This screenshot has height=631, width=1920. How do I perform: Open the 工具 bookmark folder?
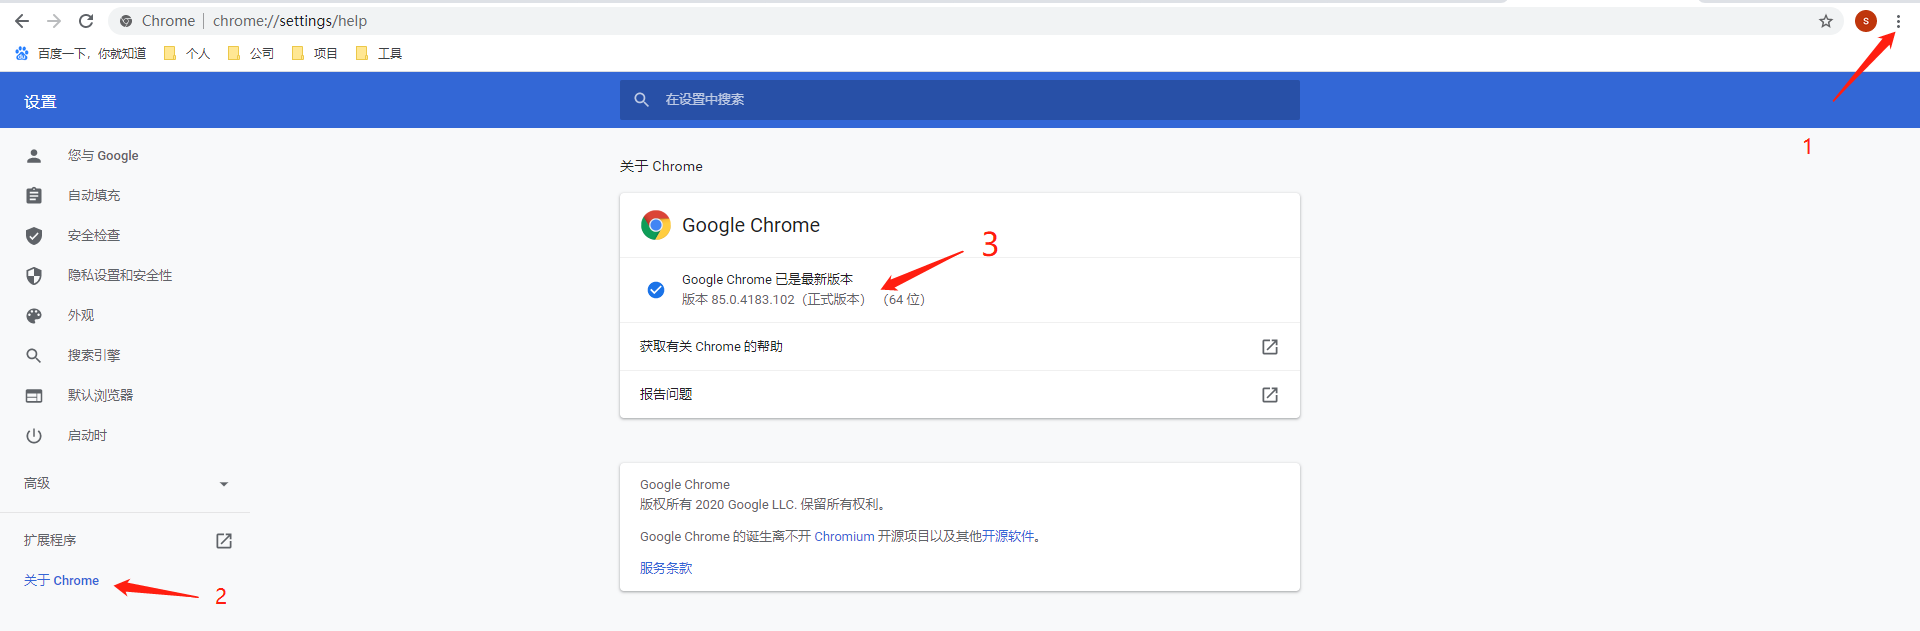pos(379,53)
